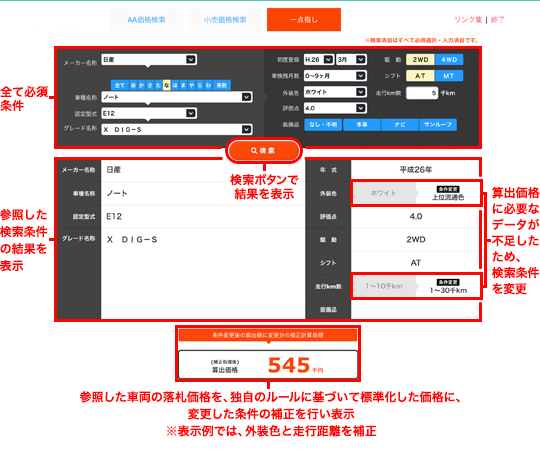Select the 一点指し tab
This screenshot has width=540, height=450.
(x=304, y=20)
